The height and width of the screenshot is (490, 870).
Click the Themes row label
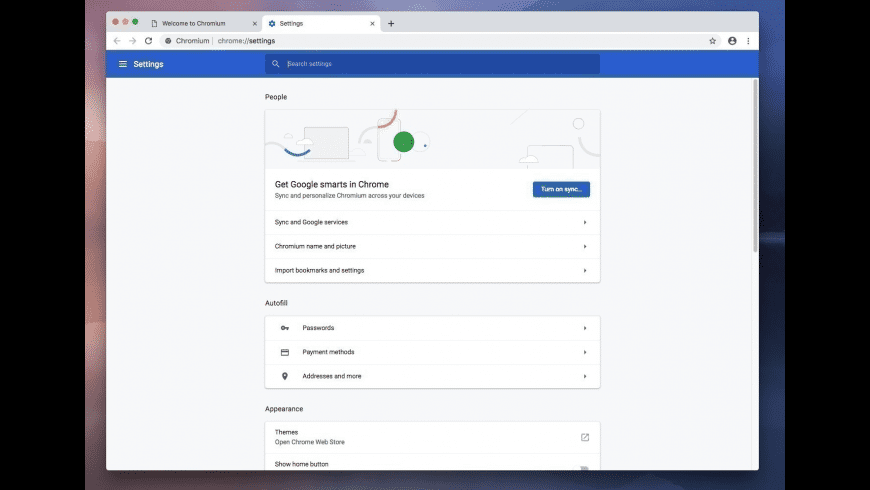point(286,432)
